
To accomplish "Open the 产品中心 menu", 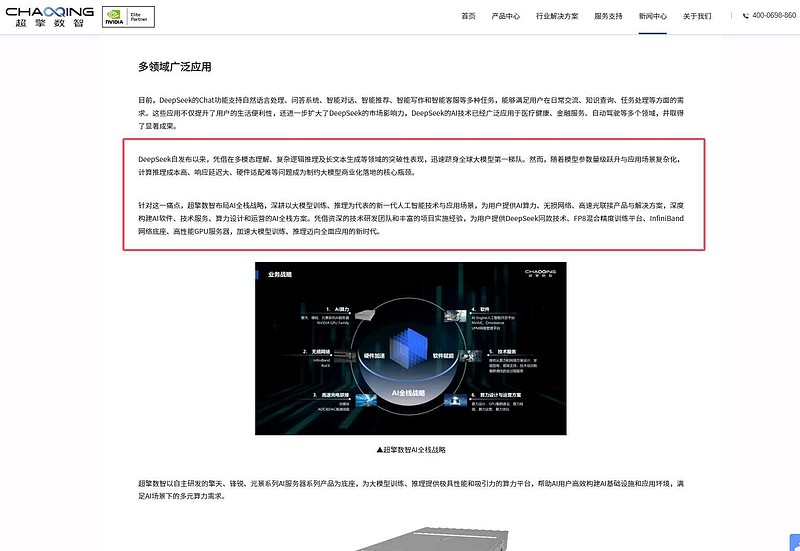I will [505, 16].
